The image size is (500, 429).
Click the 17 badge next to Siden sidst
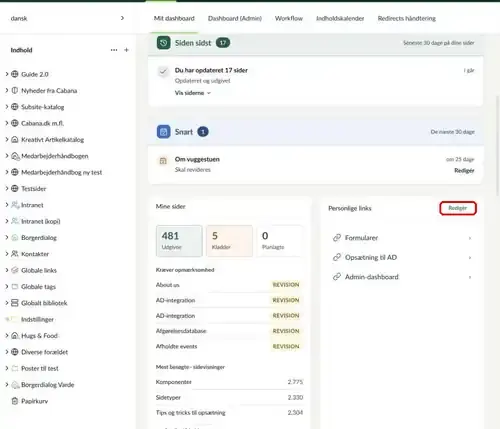(x=223, y=43)
